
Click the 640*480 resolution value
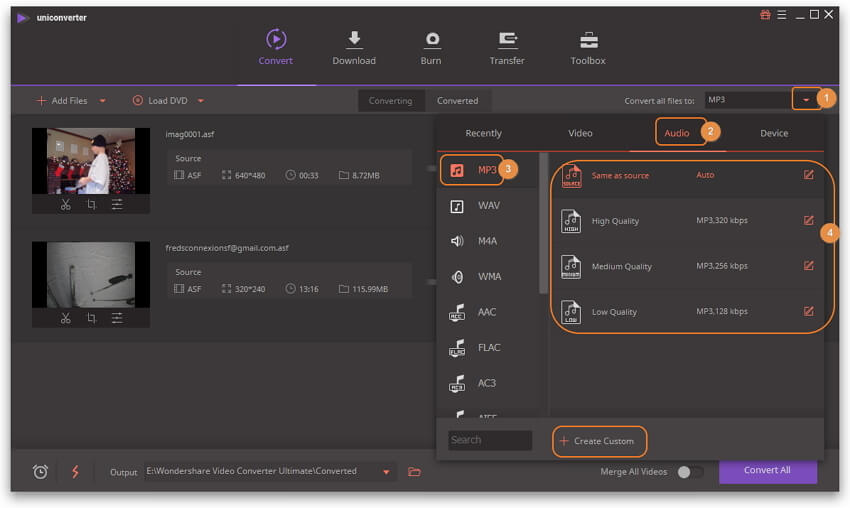point(250,176)
